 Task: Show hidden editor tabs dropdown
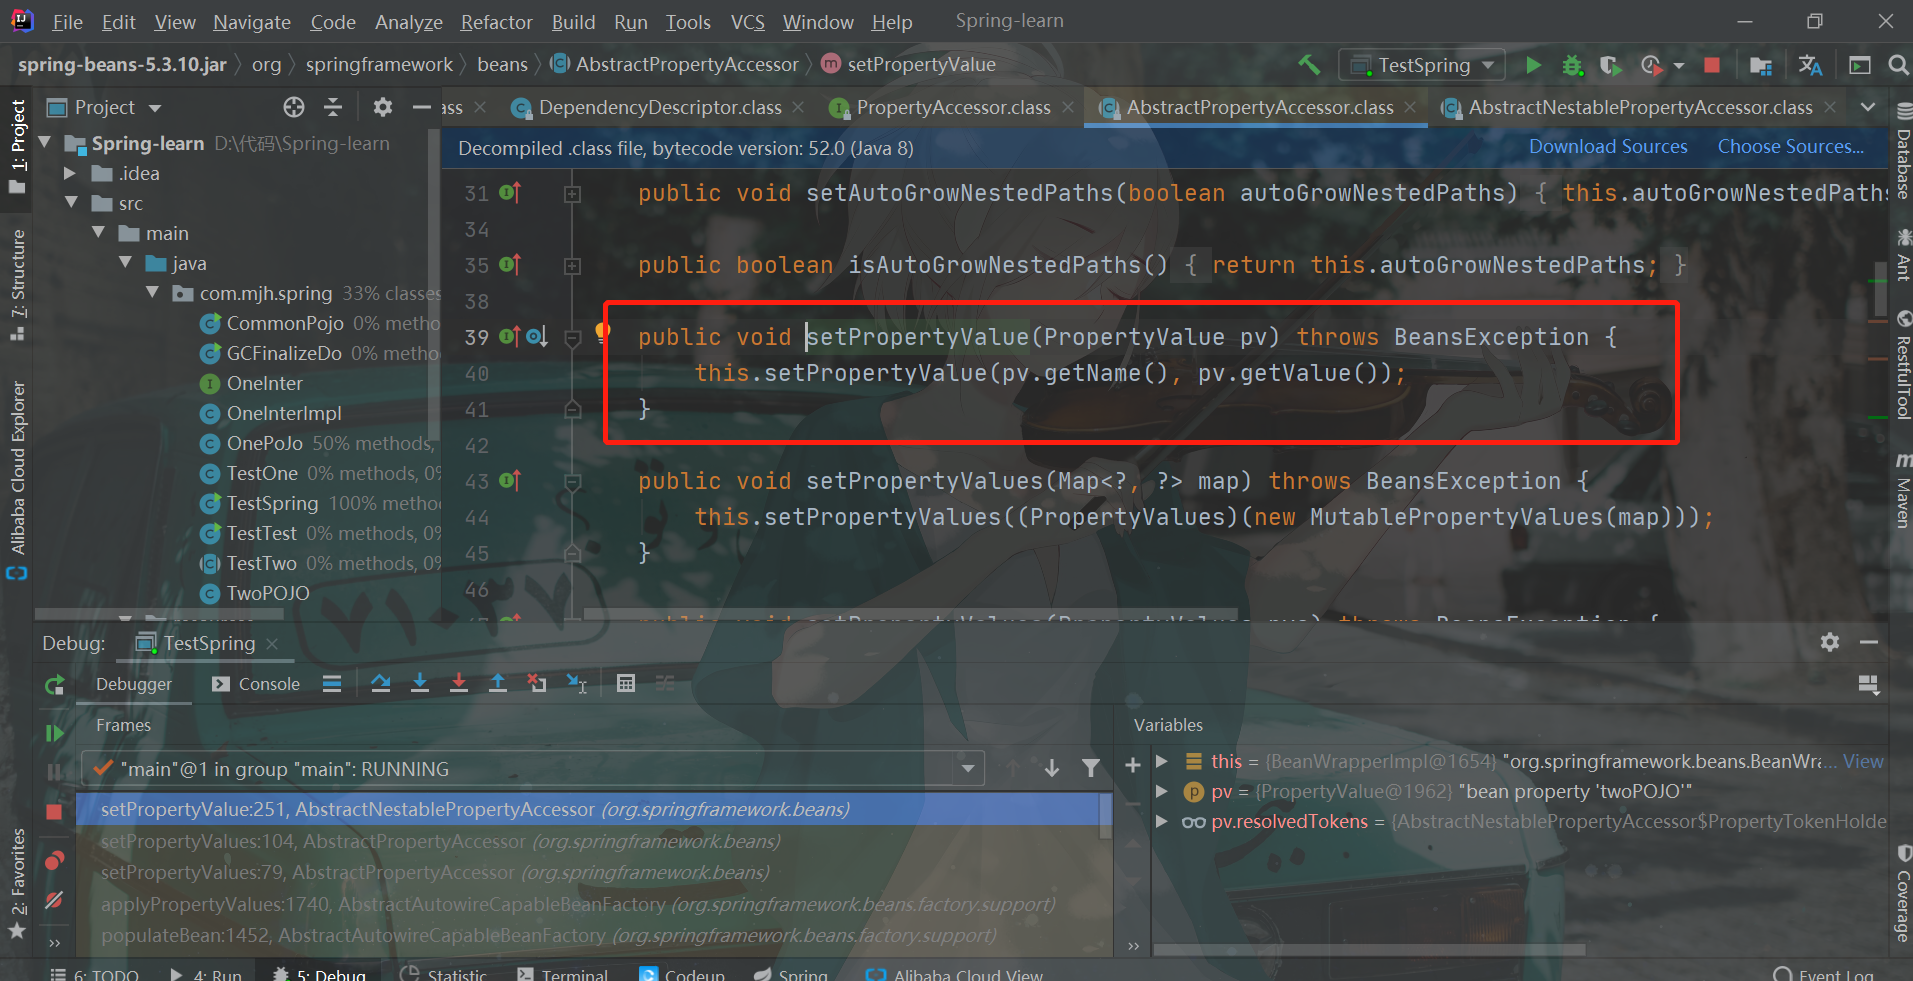(x=1868, y=107)
